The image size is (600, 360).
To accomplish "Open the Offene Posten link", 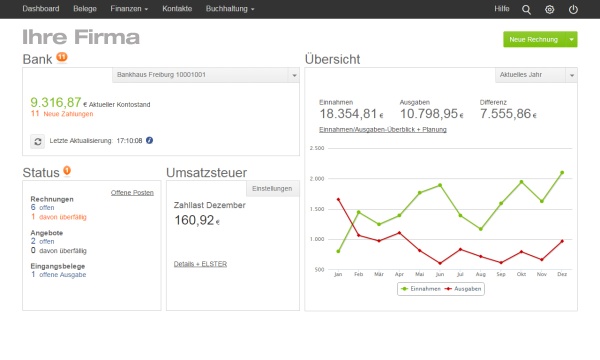I will (x=132, y=192).
